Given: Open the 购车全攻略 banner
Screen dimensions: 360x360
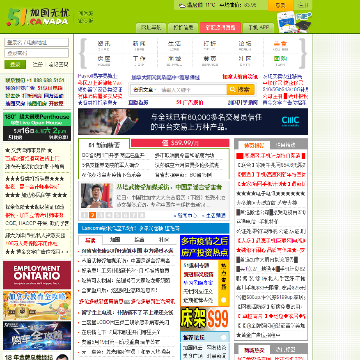Looking at the screenshot, I should pyautogui.click(x=37, y=335).
